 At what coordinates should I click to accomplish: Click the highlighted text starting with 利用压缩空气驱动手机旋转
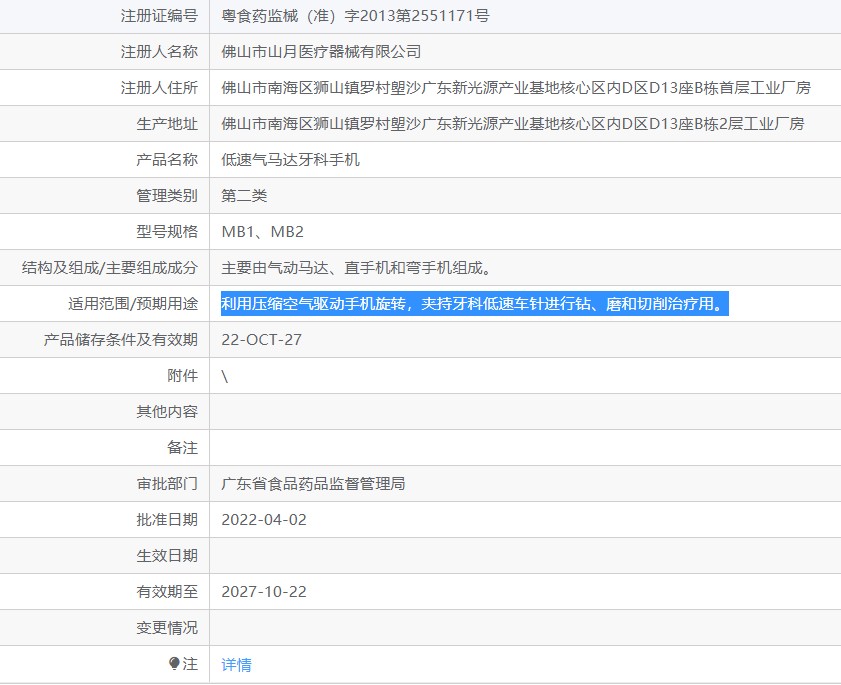(x=475, y=304)
